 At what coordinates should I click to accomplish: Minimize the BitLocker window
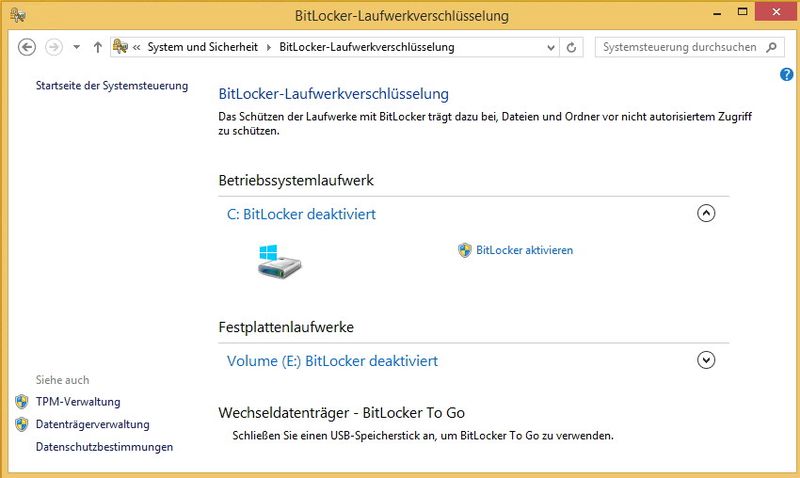pos(717,12)
